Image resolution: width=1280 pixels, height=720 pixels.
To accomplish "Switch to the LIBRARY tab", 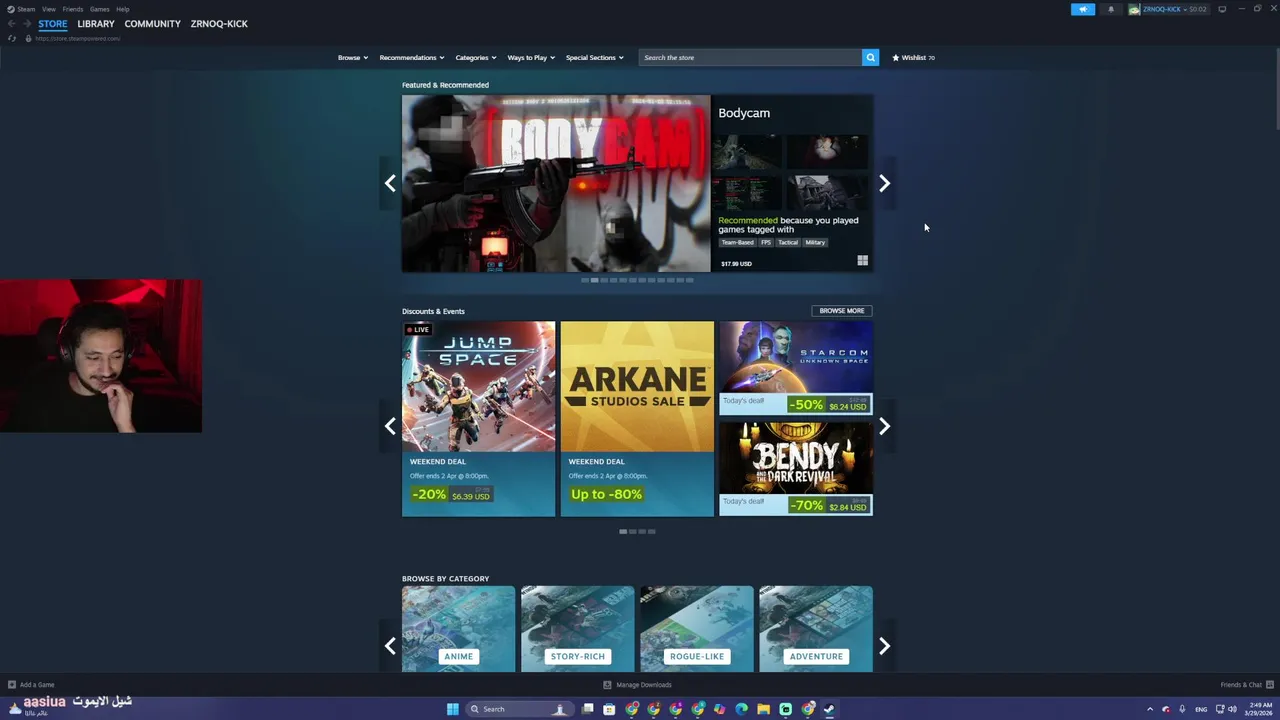I will click(96, 24).
